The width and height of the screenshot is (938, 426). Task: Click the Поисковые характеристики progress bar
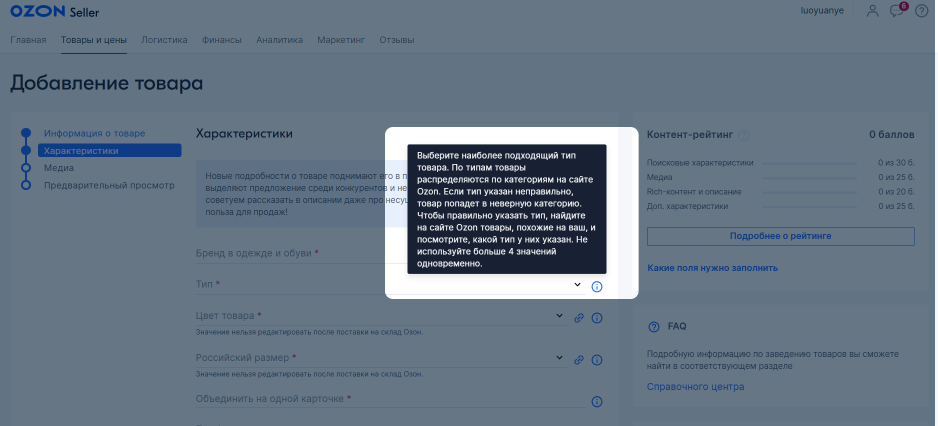809,163
